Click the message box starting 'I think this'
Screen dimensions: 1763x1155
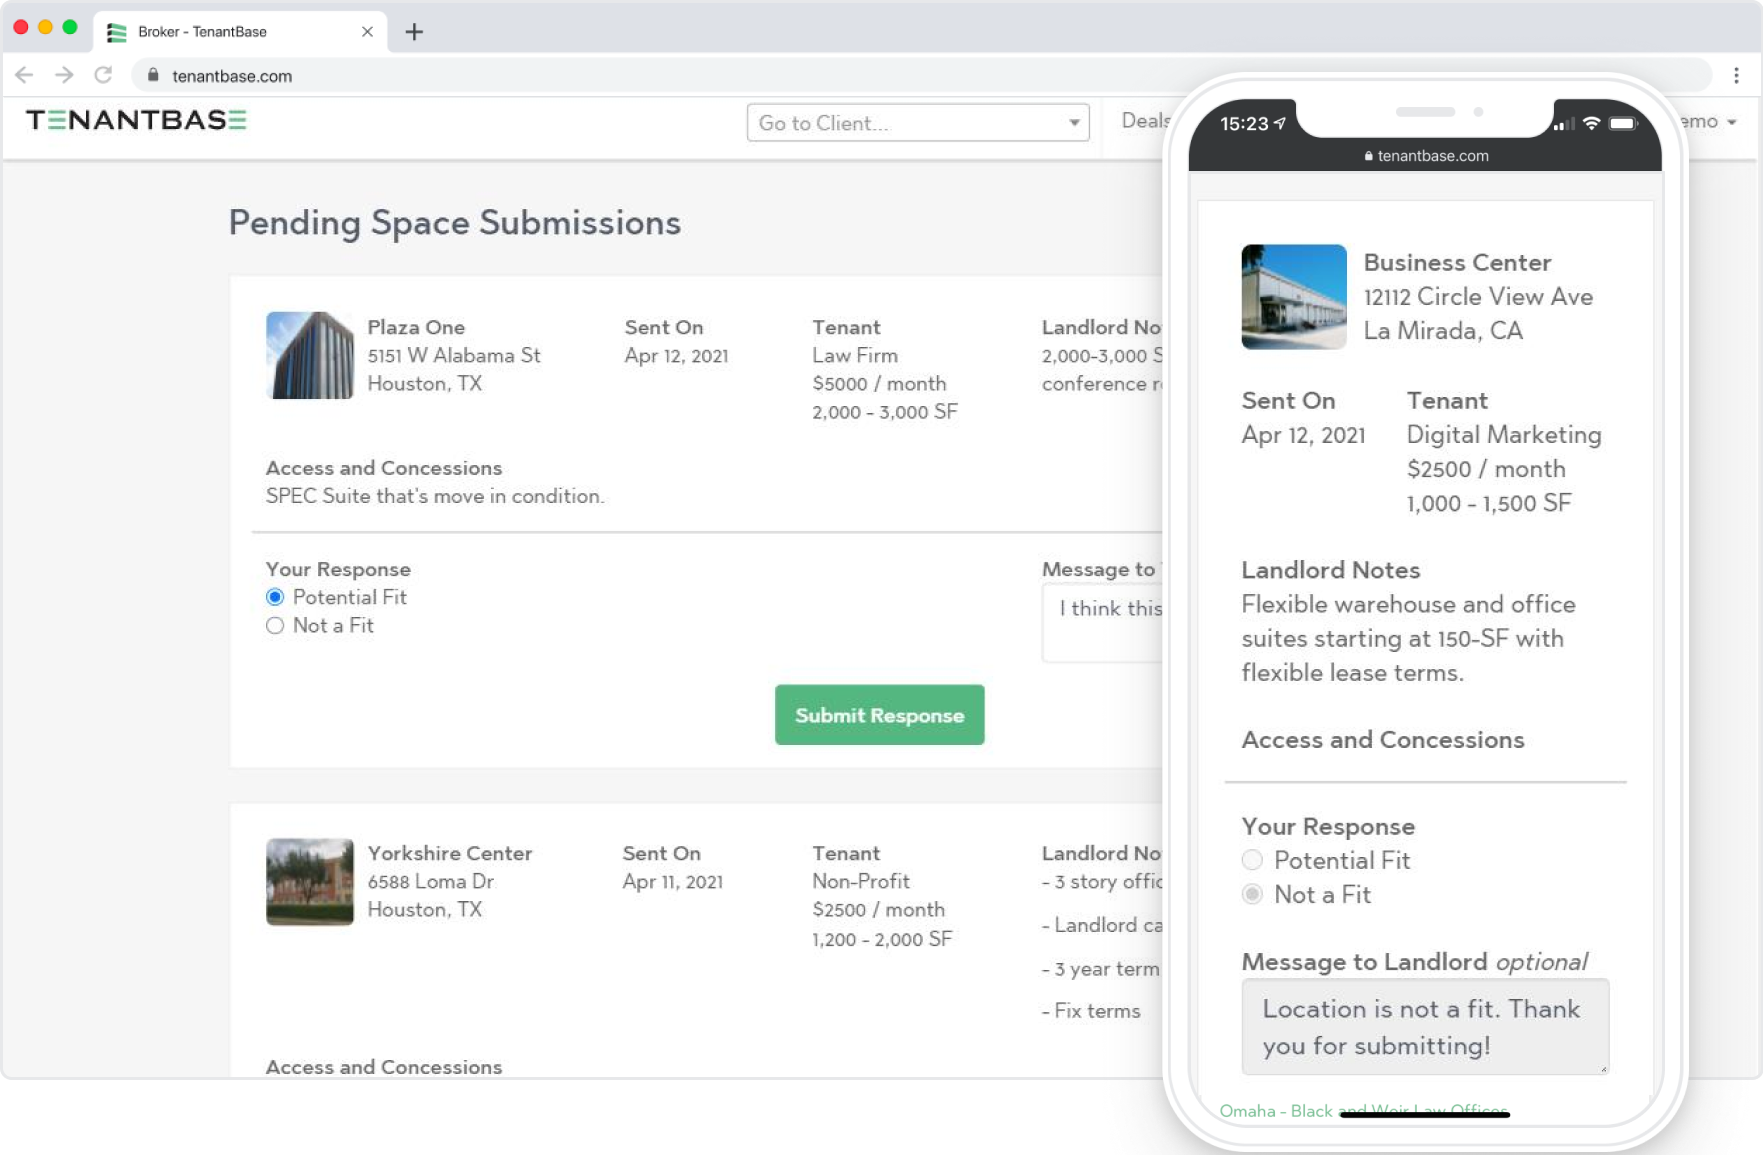tap(1102, 623)
